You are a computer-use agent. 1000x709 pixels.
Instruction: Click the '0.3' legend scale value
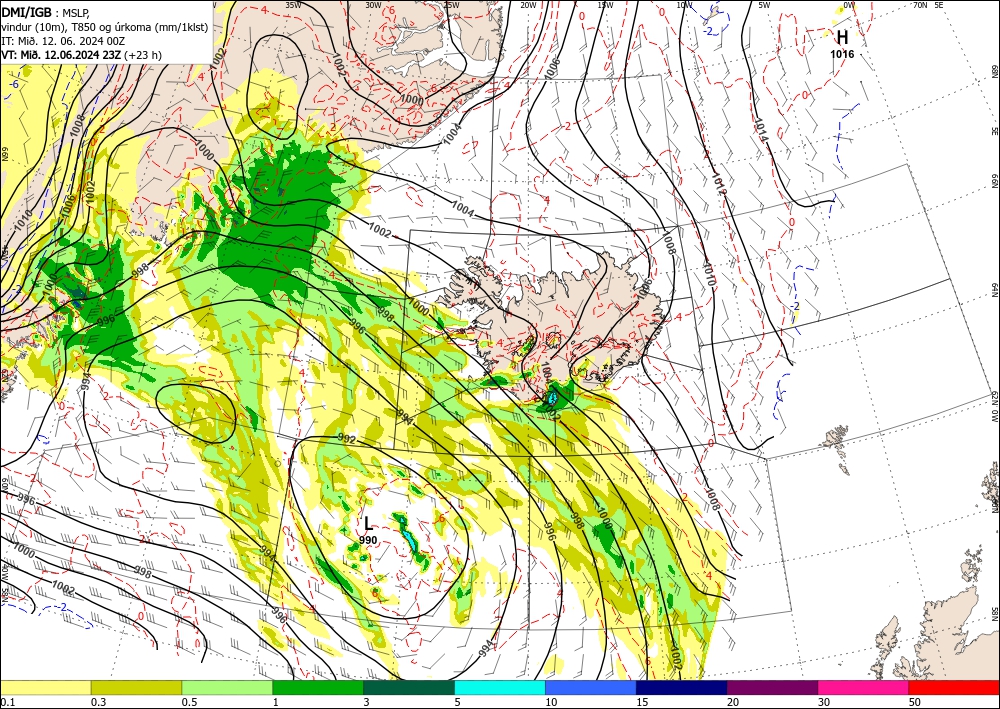(x=98, y=702)
